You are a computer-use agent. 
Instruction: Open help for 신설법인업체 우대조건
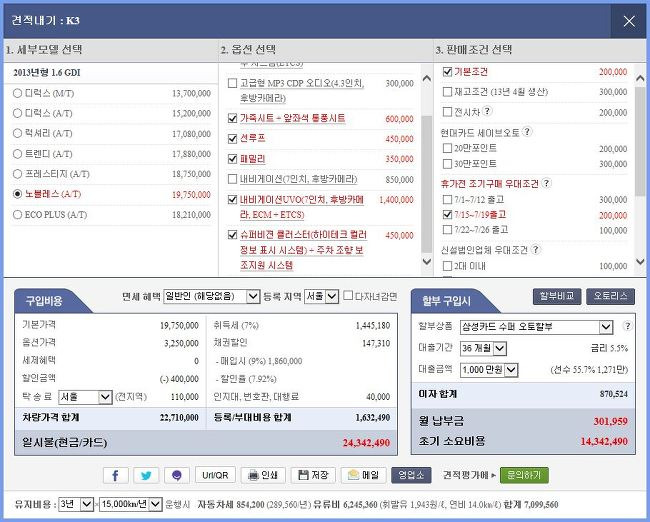[536, 249]
